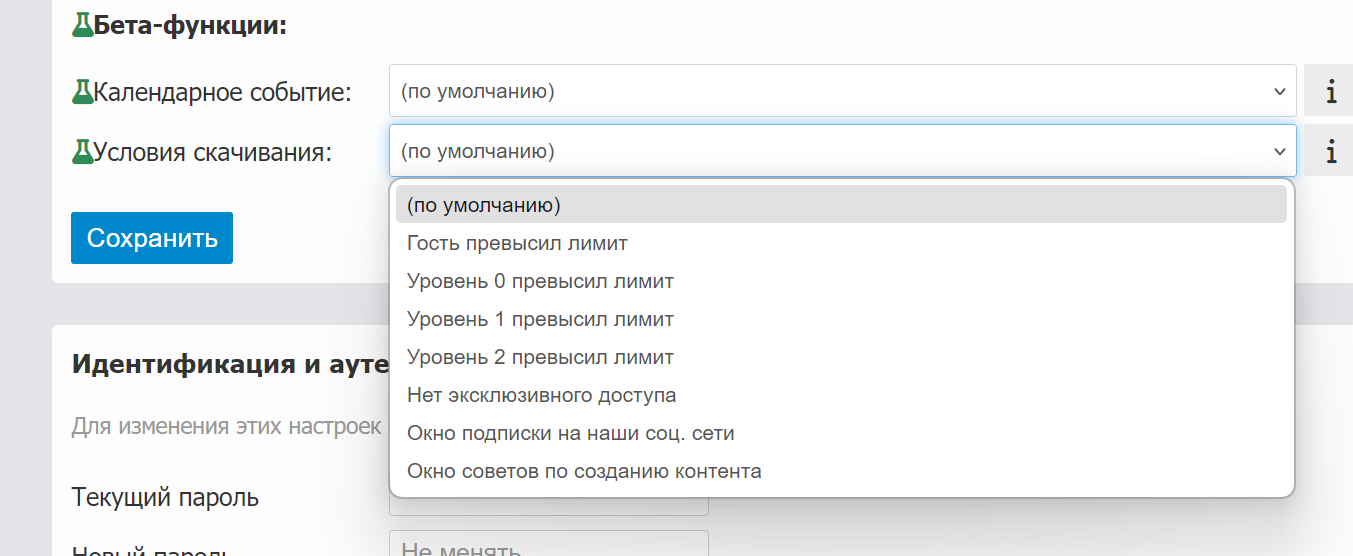The image size is (1353, 556).
Task: Pick Уровень 1 превысил лимит
Action: click(x=540, y=319)
